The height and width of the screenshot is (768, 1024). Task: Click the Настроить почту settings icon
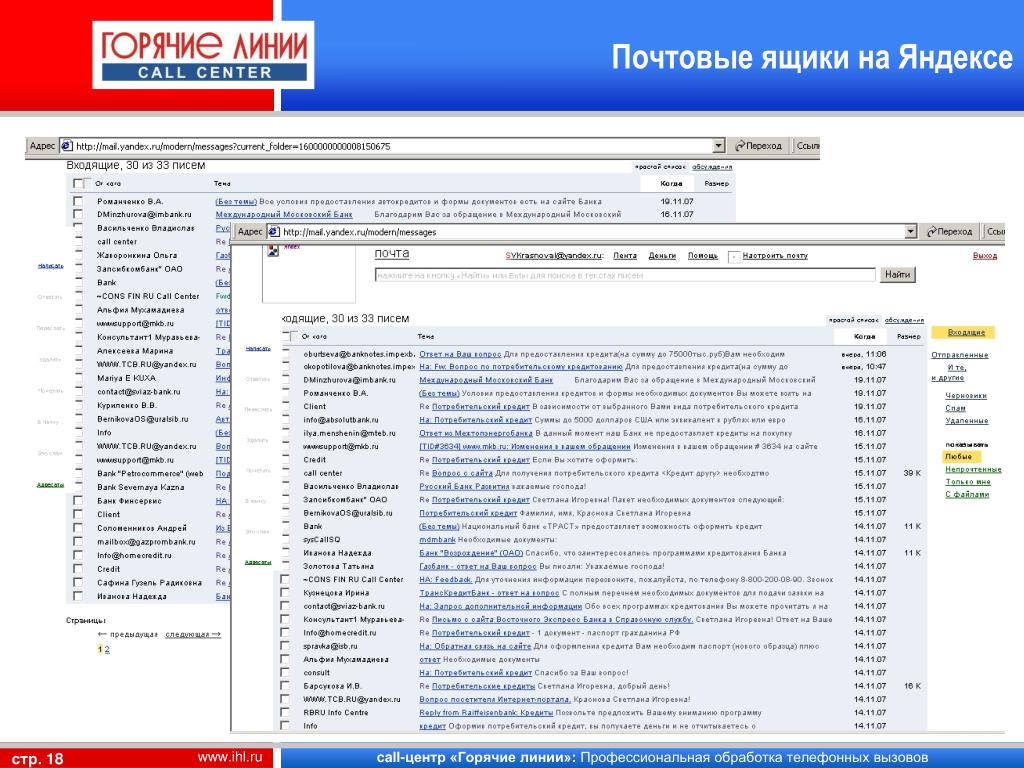733,257
